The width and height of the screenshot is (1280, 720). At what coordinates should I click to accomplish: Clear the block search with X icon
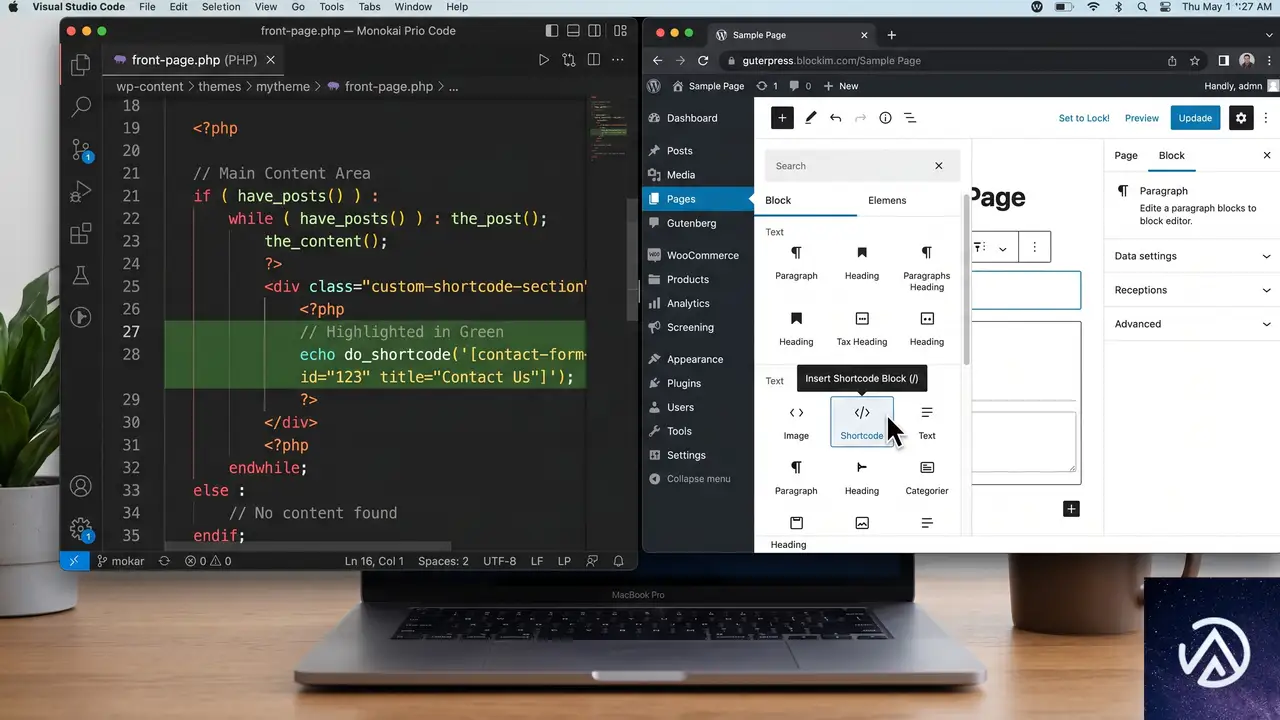(x=939, y=166)
